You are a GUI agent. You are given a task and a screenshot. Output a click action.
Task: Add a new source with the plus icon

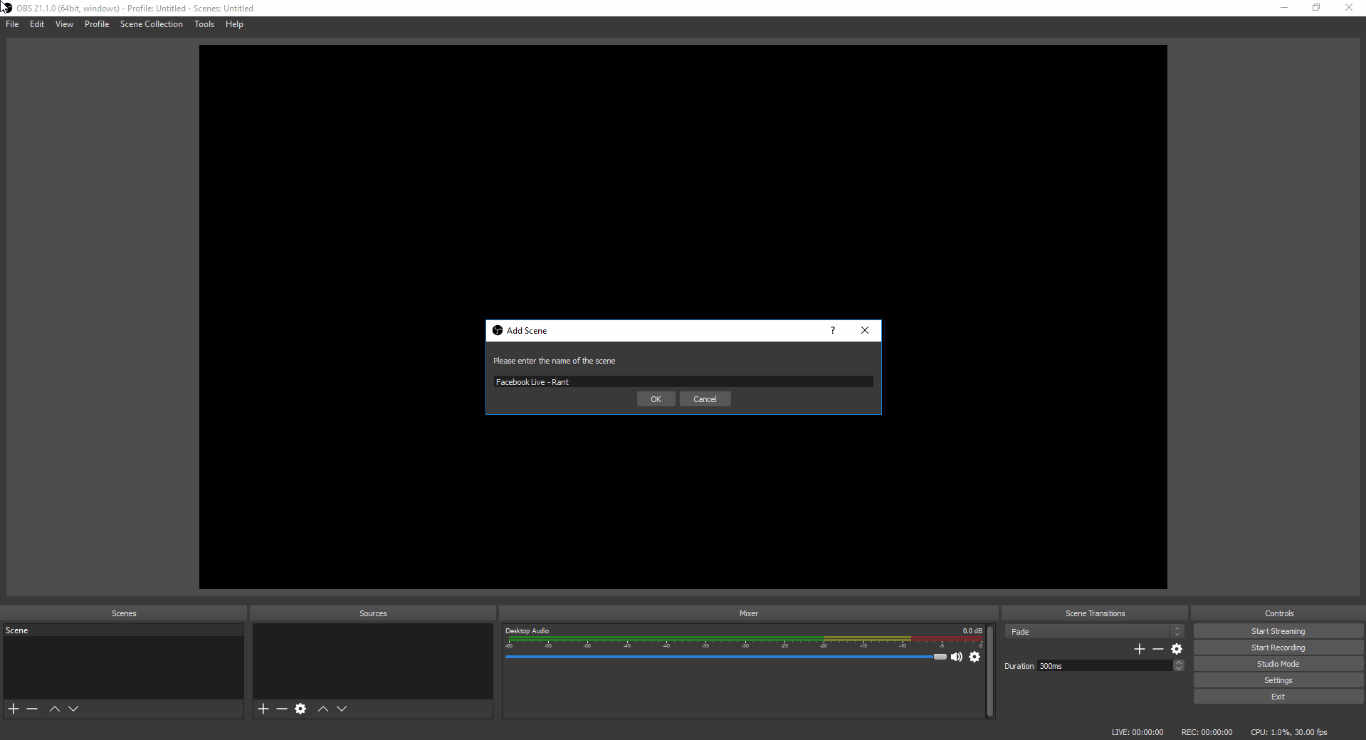(263, 708)
